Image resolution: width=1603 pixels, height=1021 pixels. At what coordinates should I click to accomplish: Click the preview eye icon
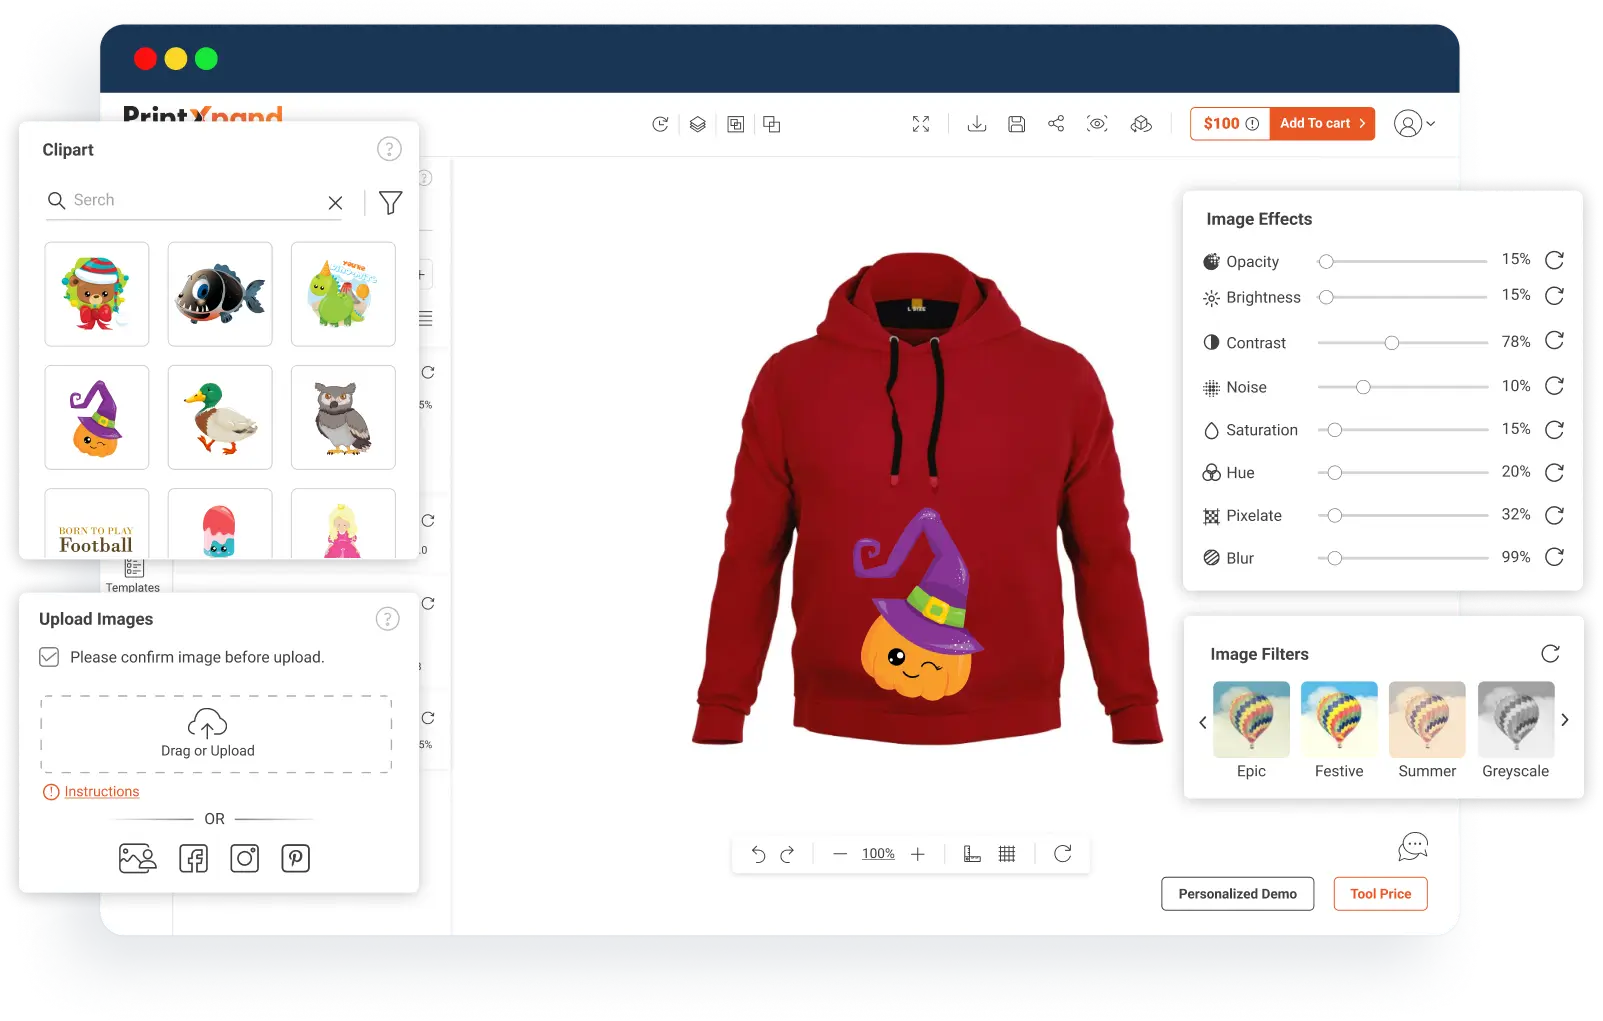point(1097,124)
